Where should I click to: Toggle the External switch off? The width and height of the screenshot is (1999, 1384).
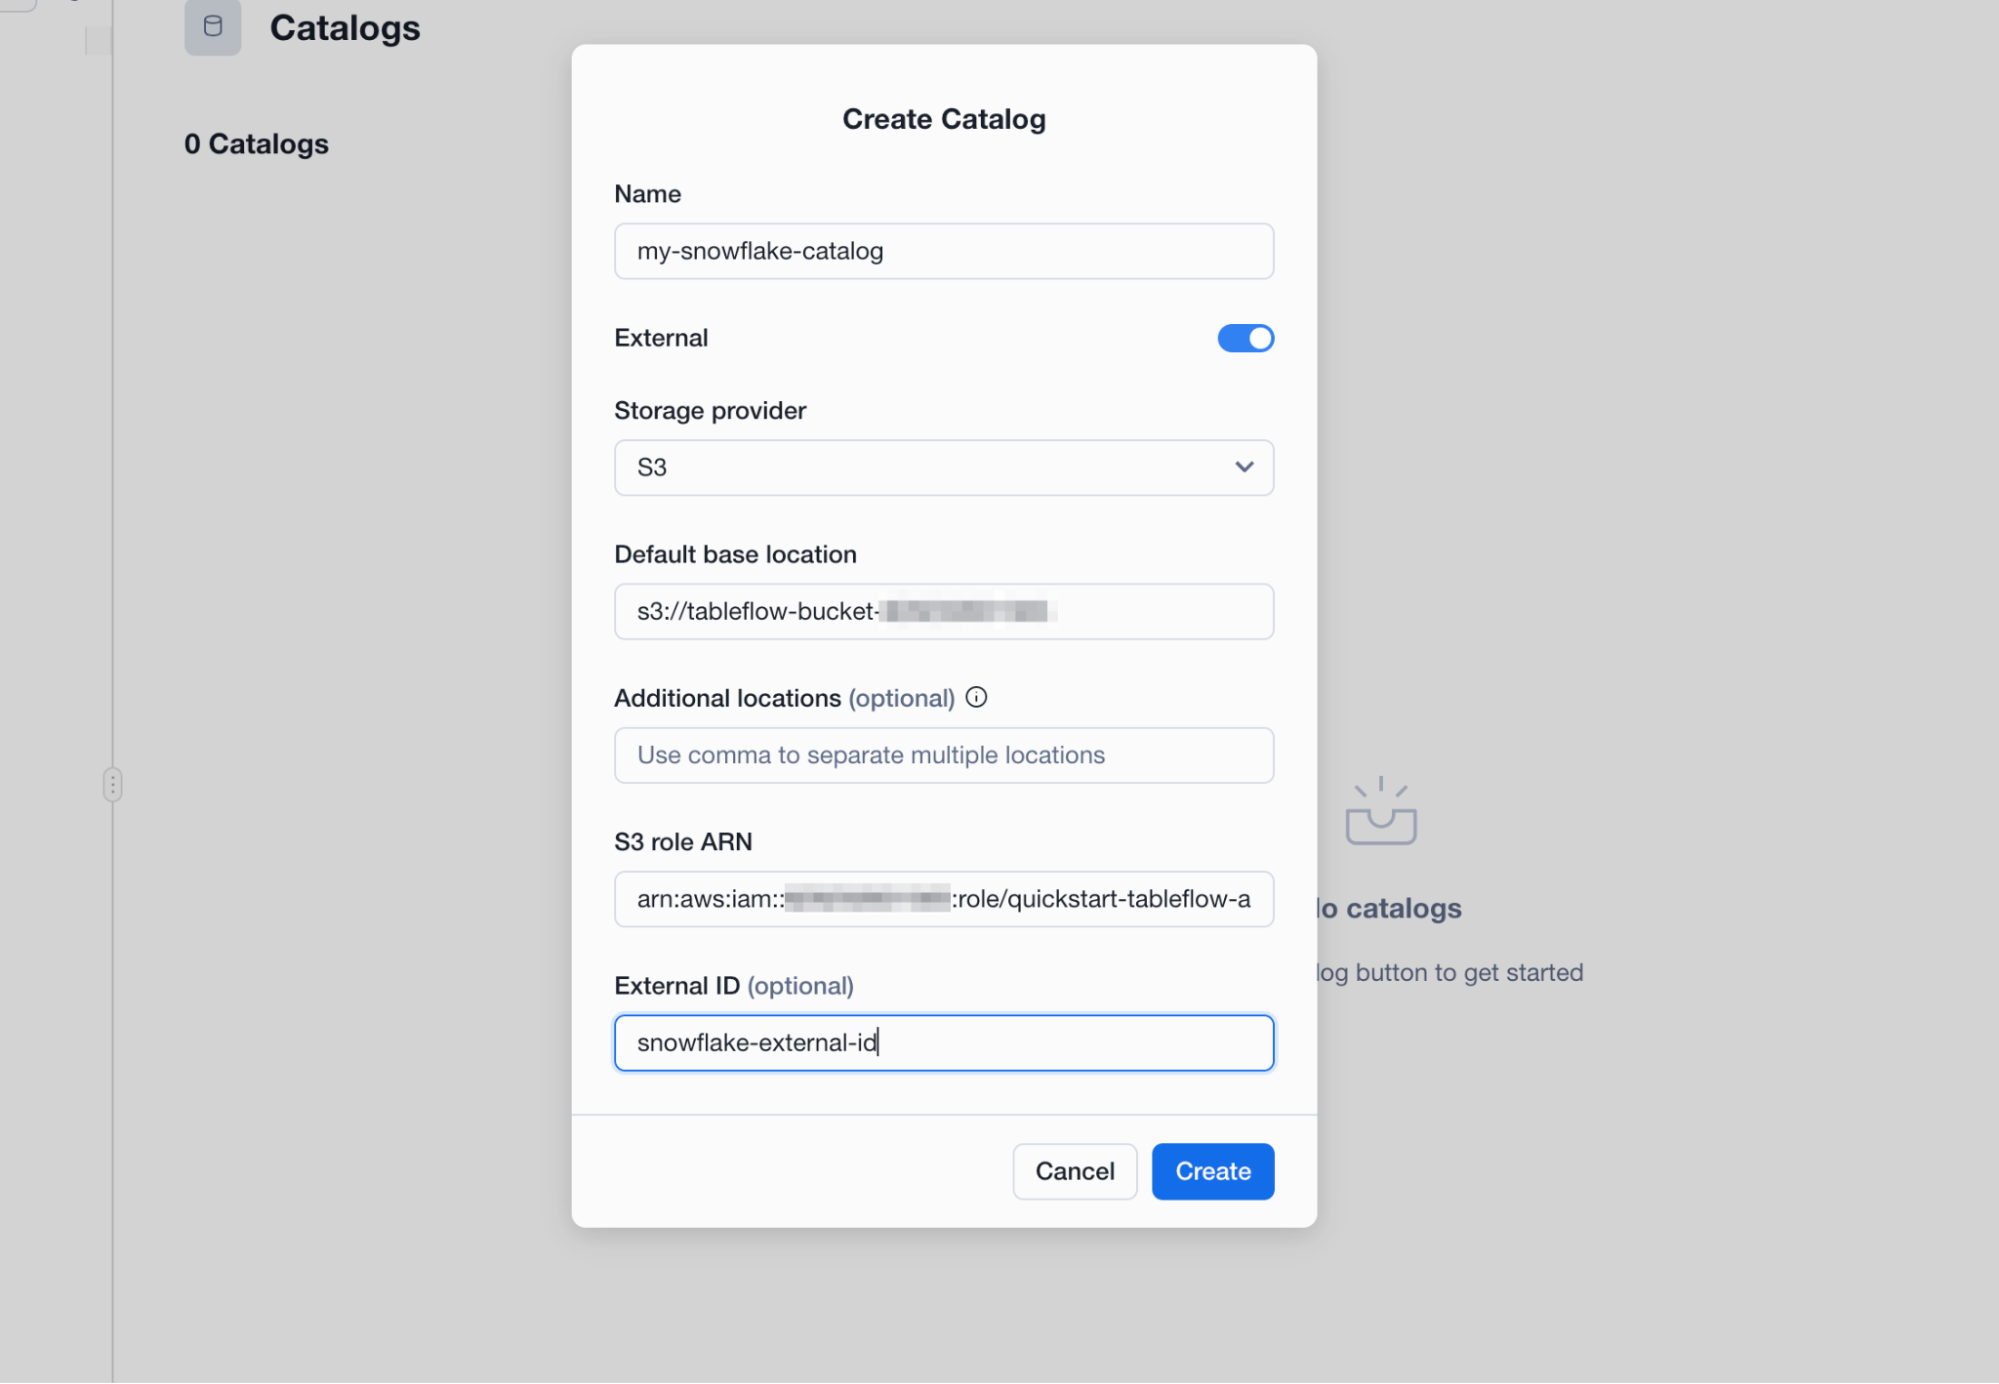[x=1245, y=338]
